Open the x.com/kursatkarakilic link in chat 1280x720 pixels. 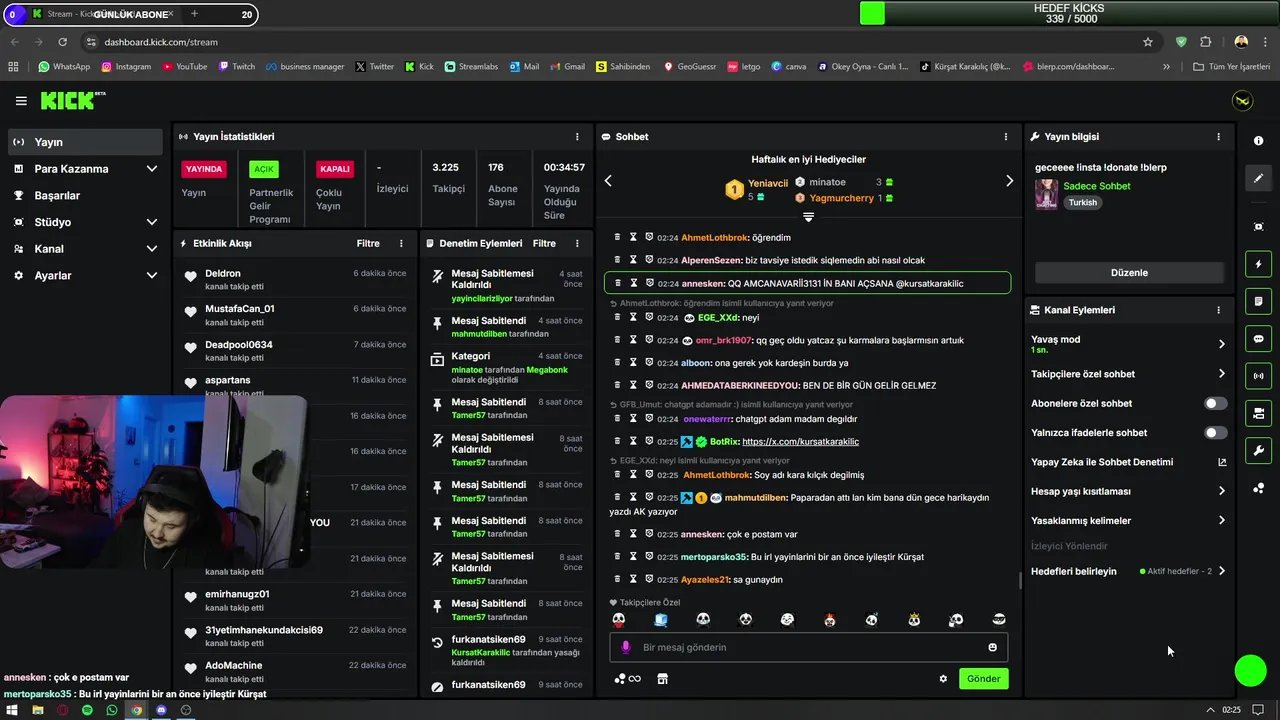point(800,441)
